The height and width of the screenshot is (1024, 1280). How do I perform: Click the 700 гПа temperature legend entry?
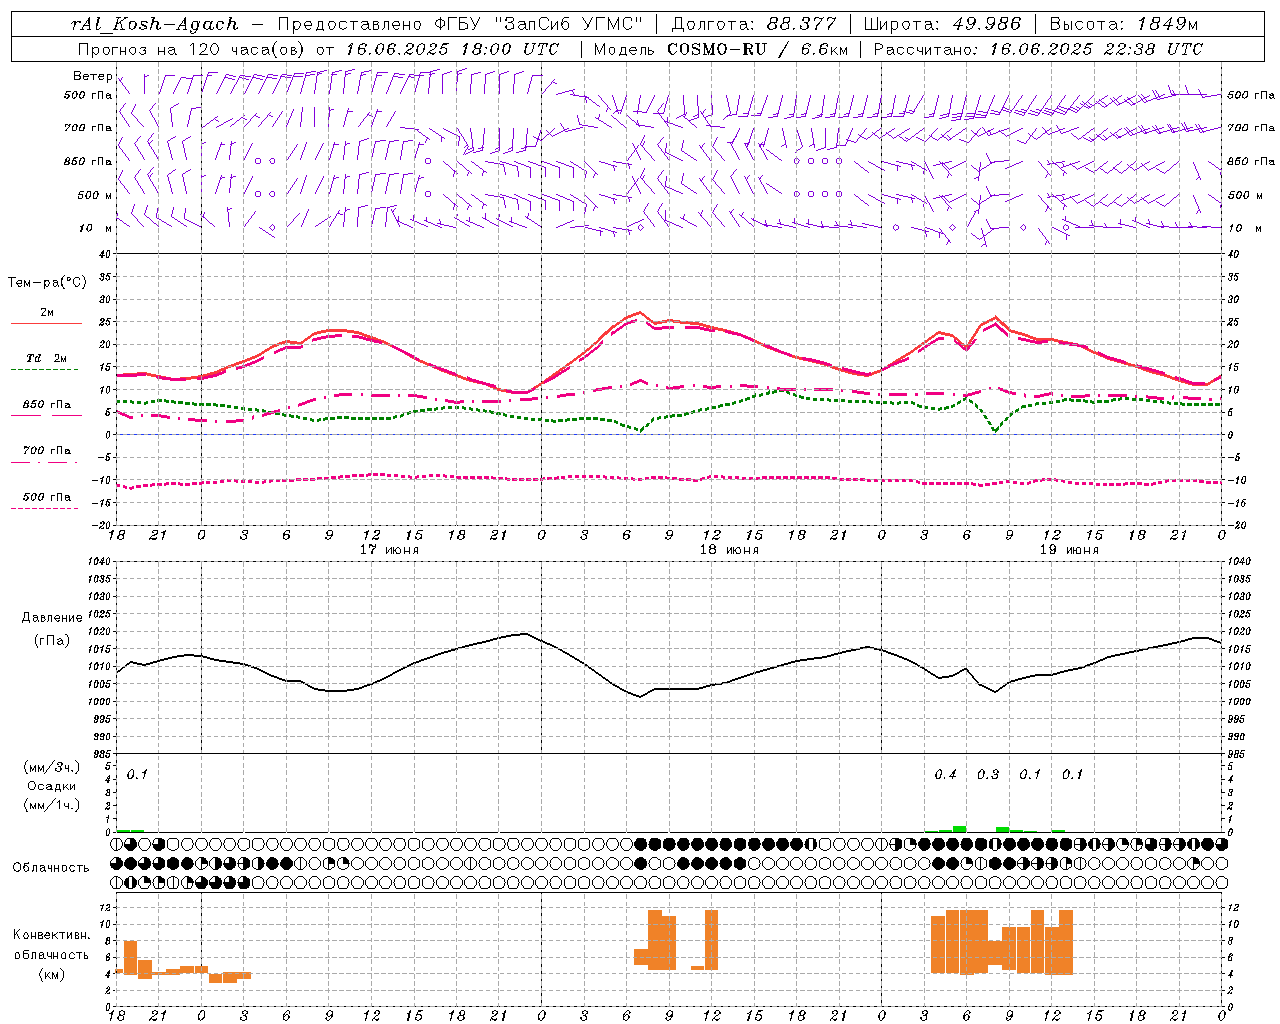click(46, 450)
